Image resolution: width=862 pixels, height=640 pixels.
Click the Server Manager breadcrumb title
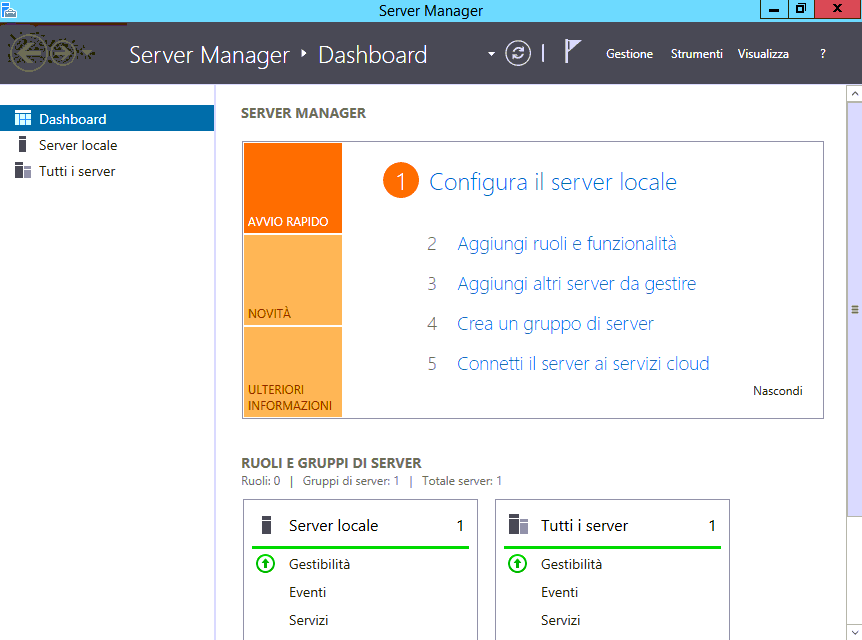[x=209, y=54]
